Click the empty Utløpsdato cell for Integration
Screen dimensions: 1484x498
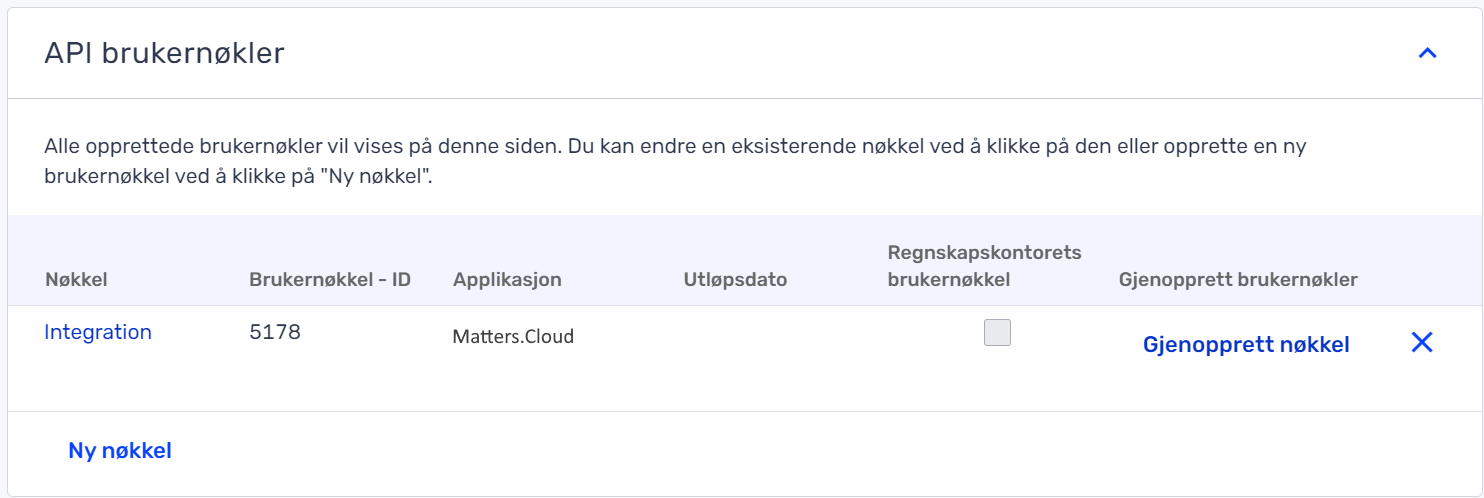point(760,337)
